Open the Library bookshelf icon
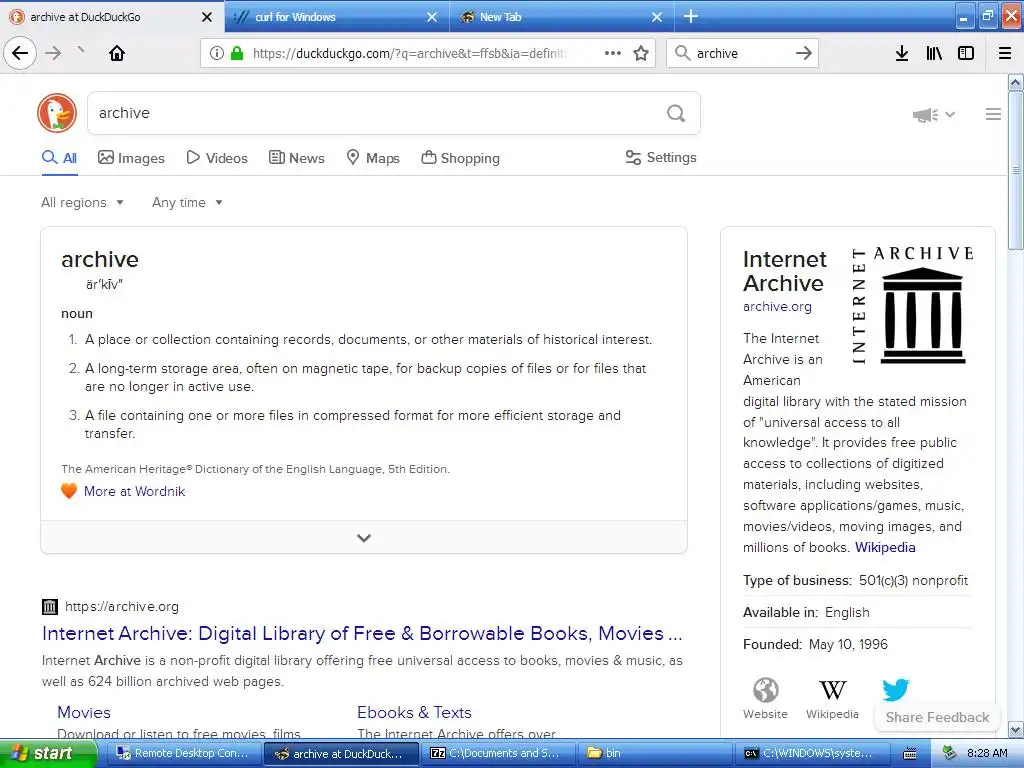Image resolution: width=1024 pixels, height=768 pixels. pyautogui.click(x=934, y=54)
